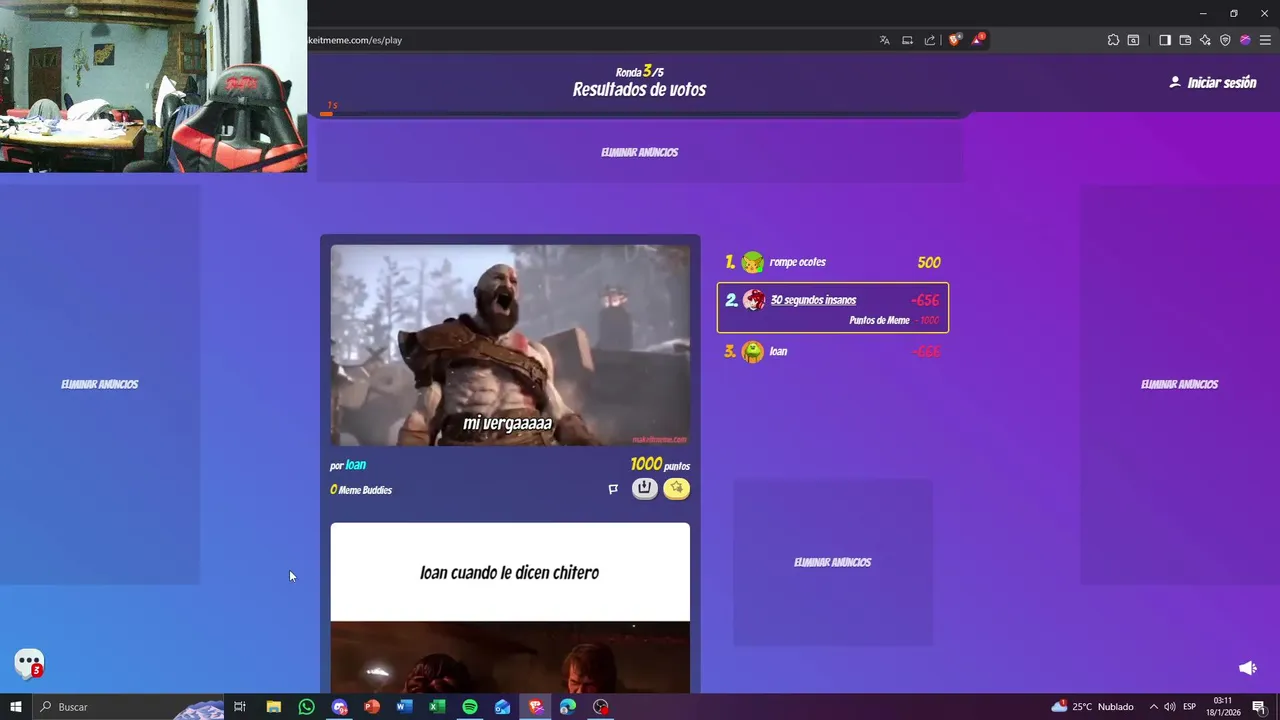The width and height of the screenshot is (1280, 720).
Task: Open Leo AI sparkle icon
Action: [x=1205, y=40]
